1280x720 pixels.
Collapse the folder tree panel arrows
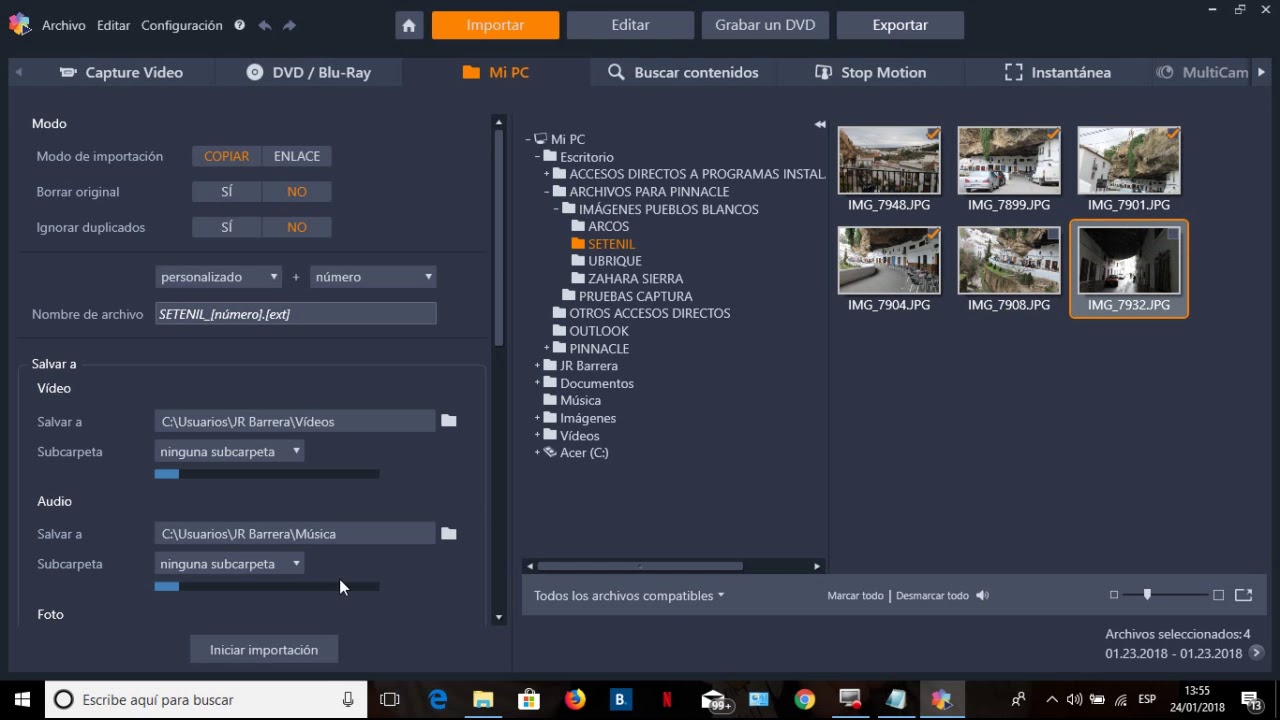(x=820, y=124)
